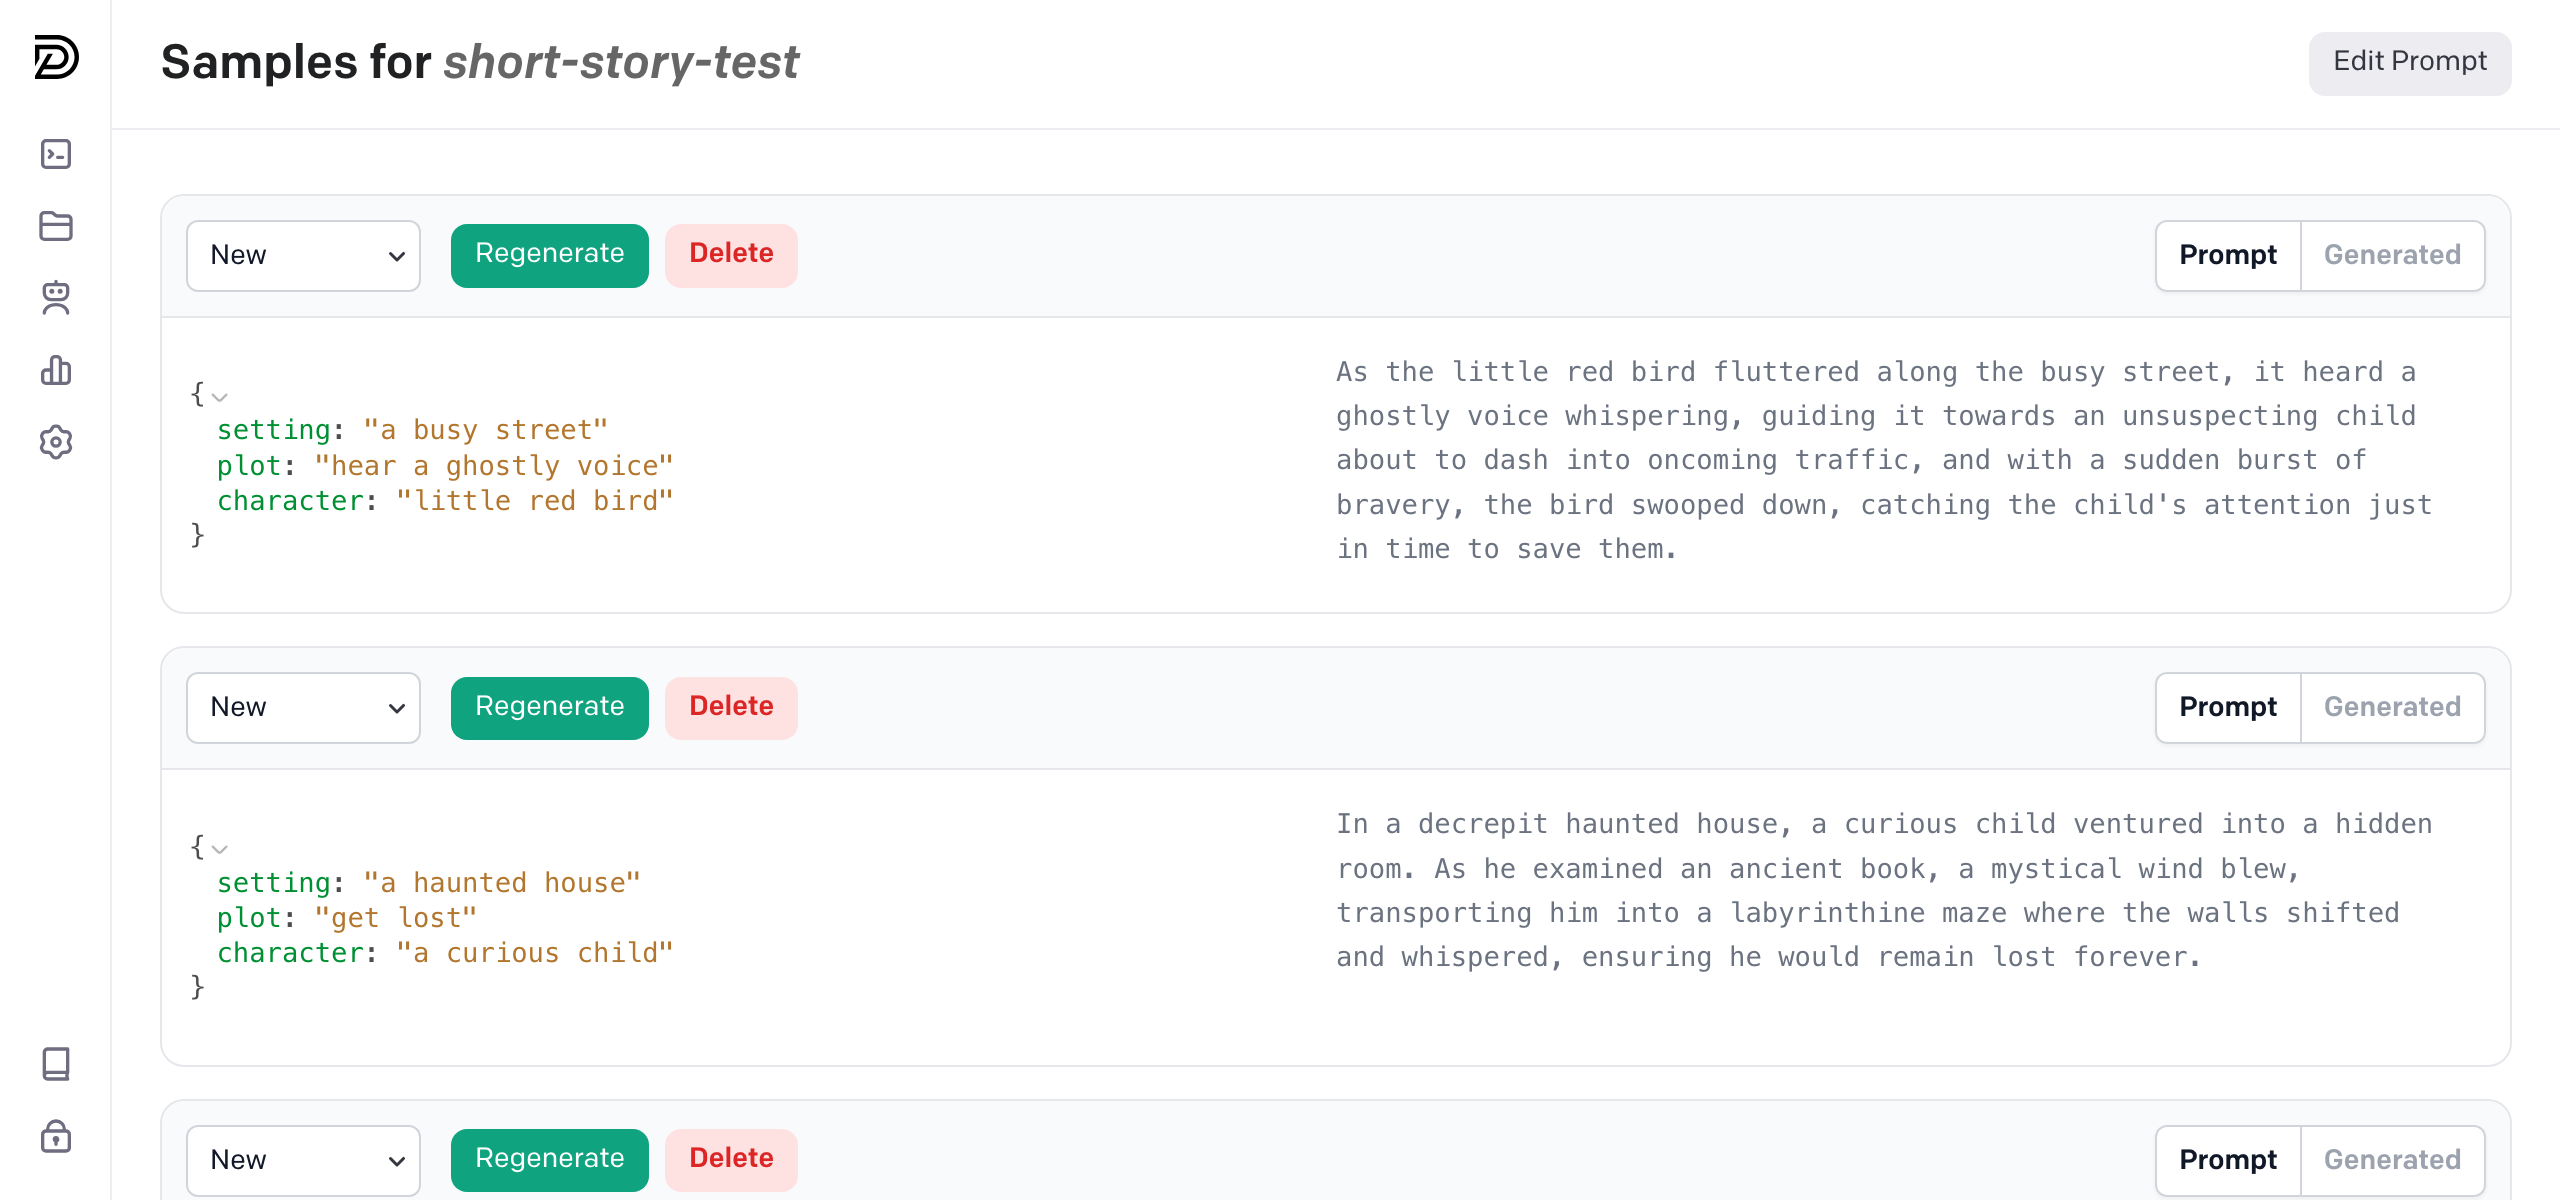Collapse the JSON object for the busy street sample
The width and height of the screenshot is (2560, 1200).
[220, 397]
